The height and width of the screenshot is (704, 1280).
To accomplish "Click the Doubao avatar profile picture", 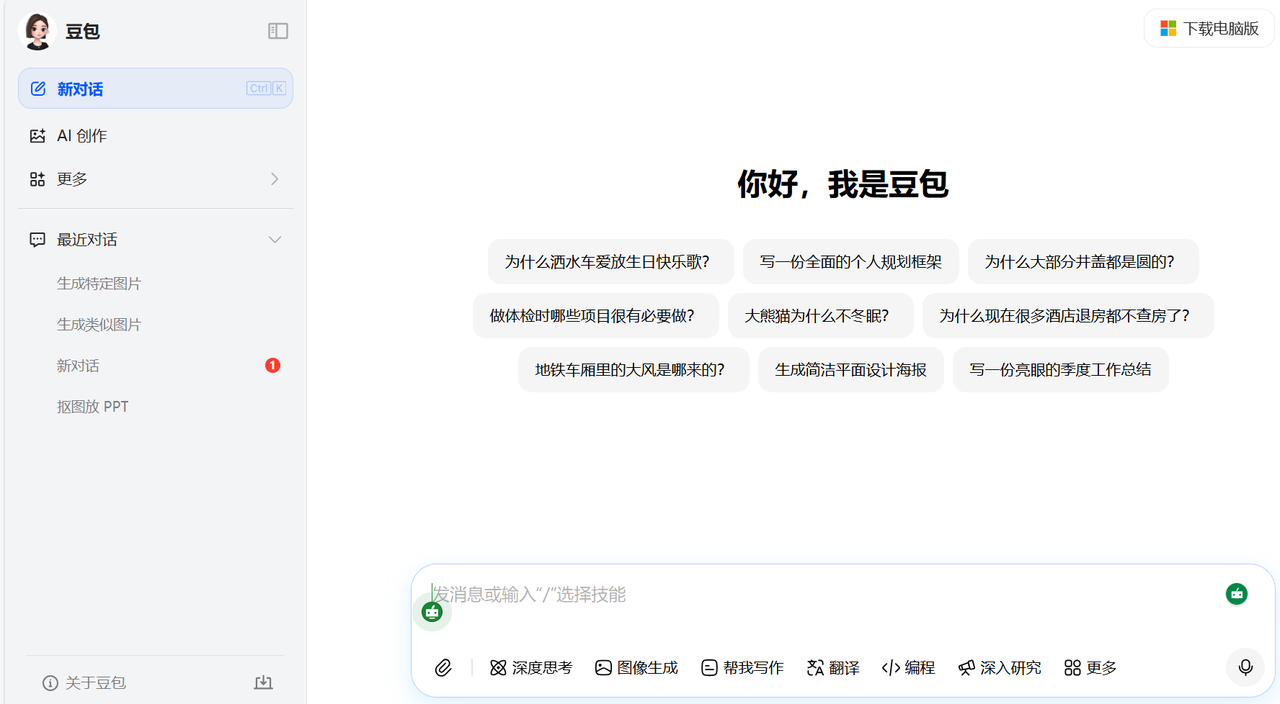I will (37, 31).
